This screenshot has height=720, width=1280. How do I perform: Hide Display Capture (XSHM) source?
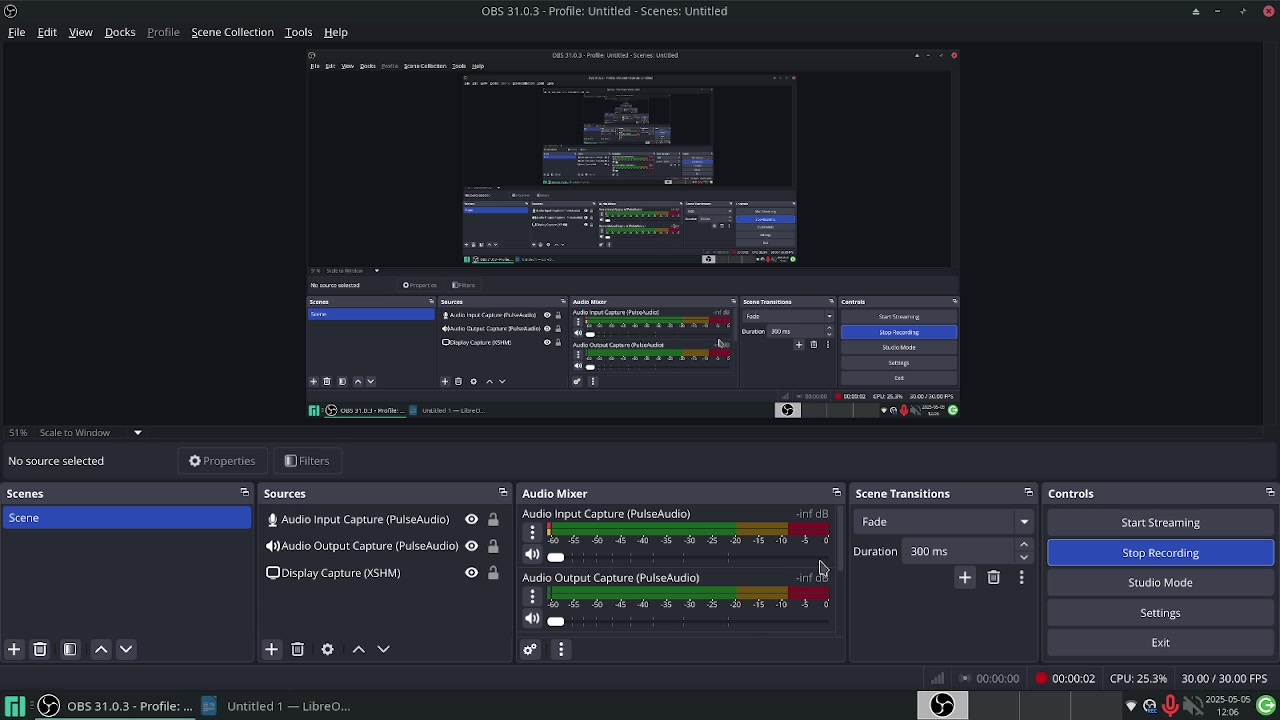(472, 573)
